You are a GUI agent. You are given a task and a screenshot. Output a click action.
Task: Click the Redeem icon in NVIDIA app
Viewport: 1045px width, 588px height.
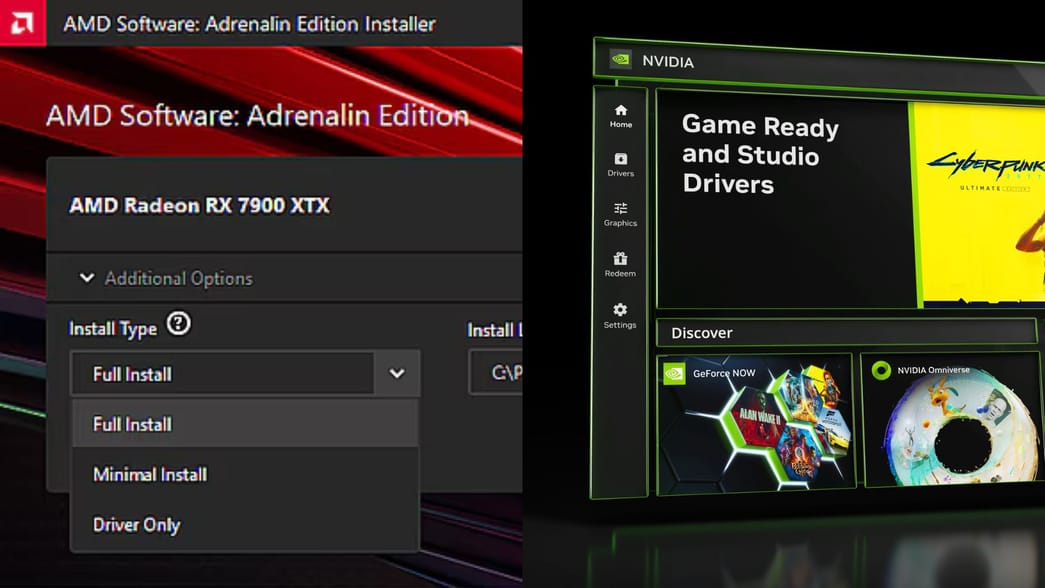620,262
